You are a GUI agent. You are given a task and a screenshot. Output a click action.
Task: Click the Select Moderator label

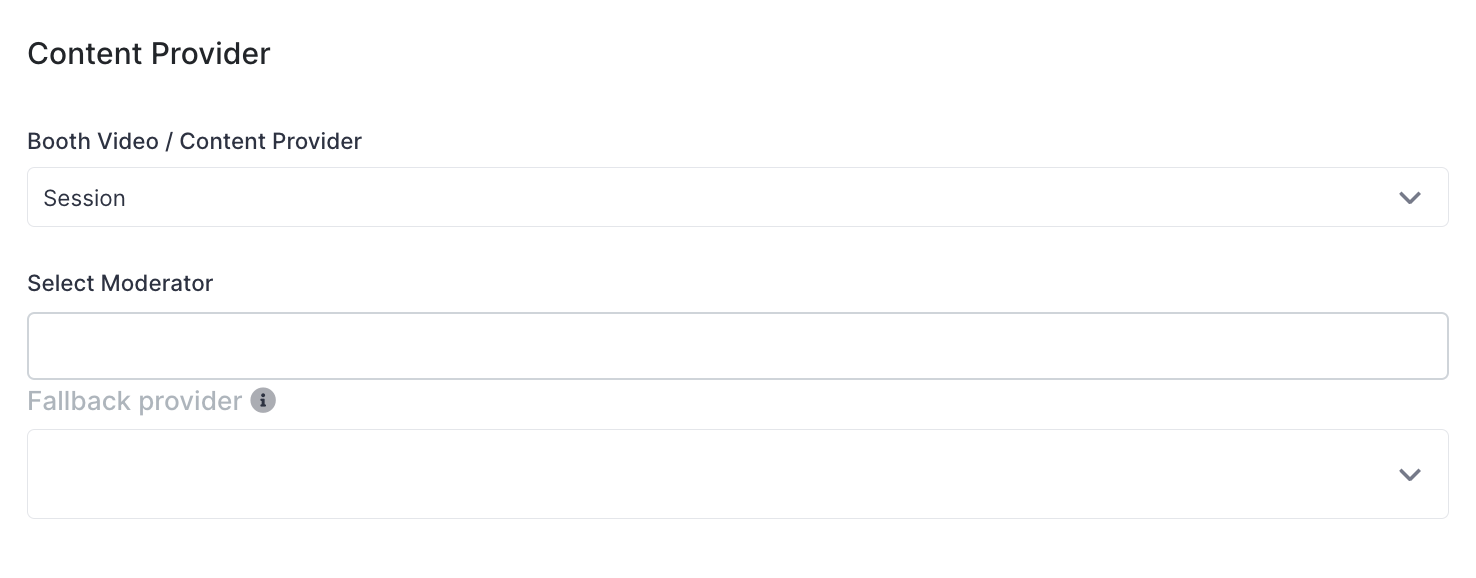coord(121,283)
